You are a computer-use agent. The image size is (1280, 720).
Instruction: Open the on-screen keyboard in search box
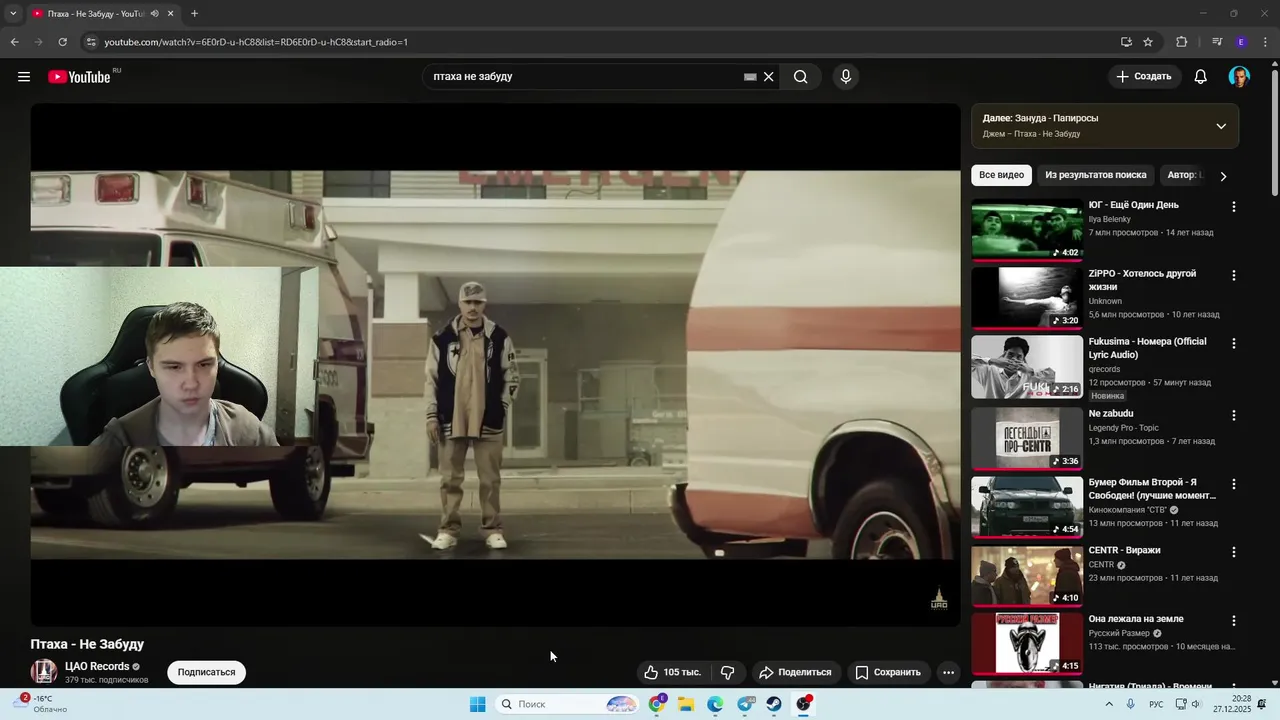[750, 77]
